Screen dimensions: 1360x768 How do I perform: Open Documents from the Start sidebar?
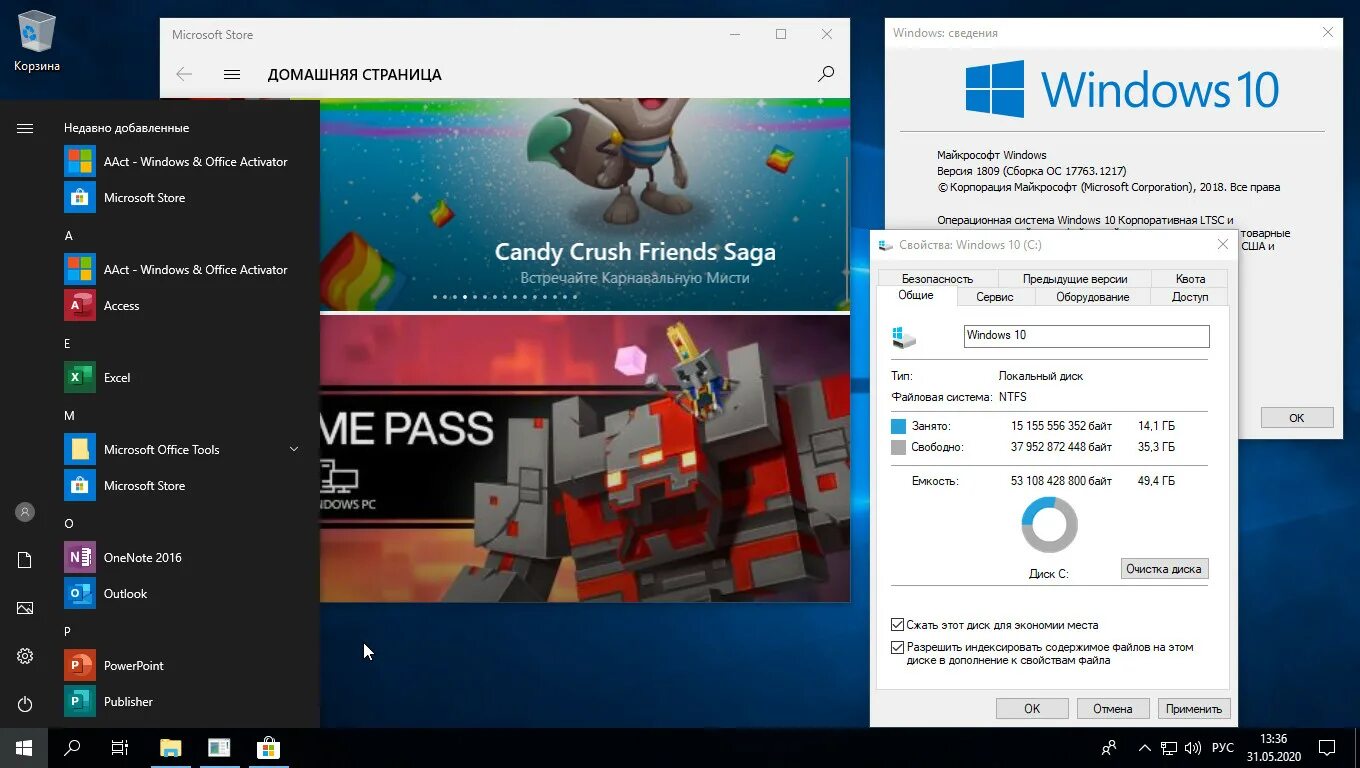(25, 560)
